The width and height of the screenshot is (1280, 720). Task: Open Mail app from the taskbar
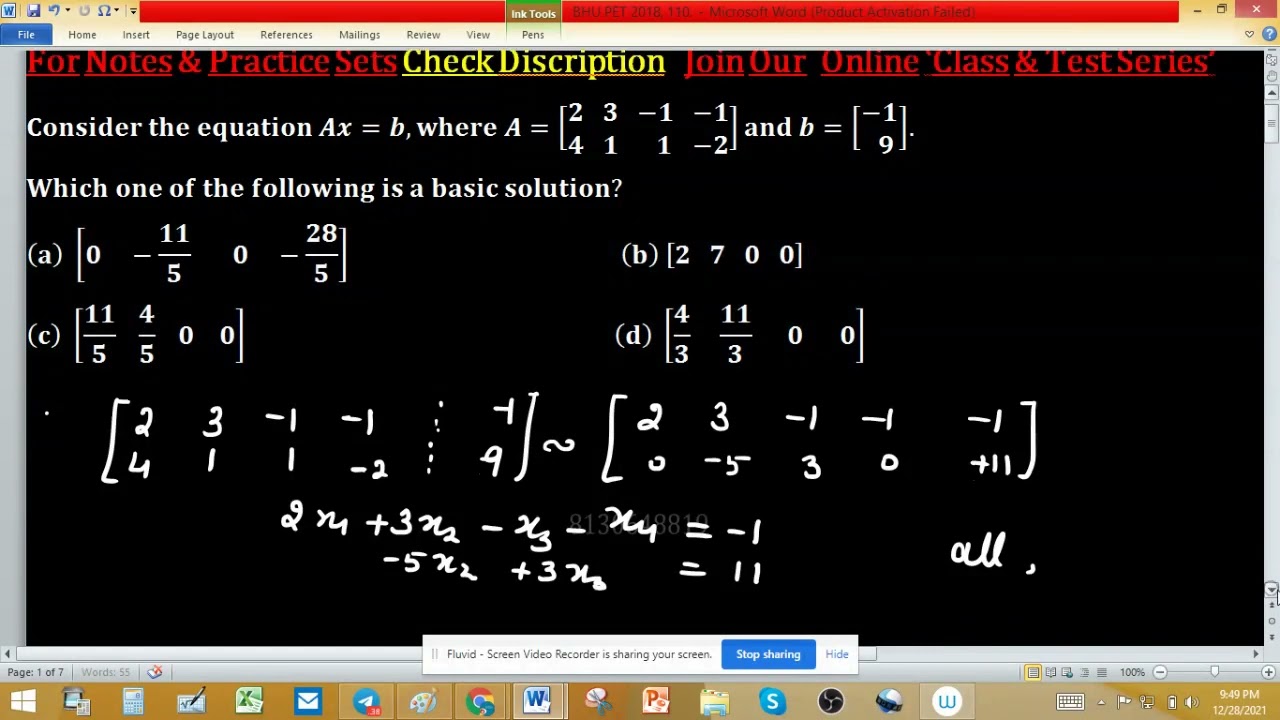pyautogui.click(x=307, y=701)
